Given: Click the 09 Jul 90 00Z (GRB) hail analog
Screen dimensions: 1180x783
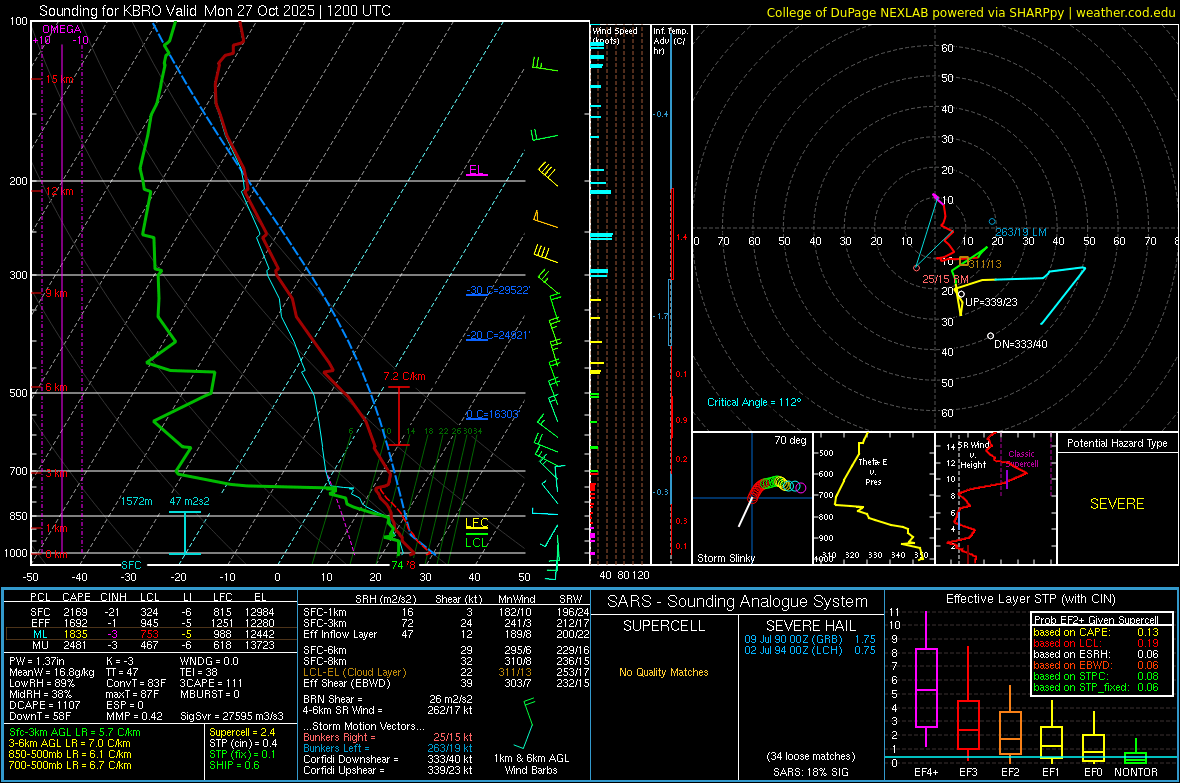Looking at the screenshot, I should (810, 639).
